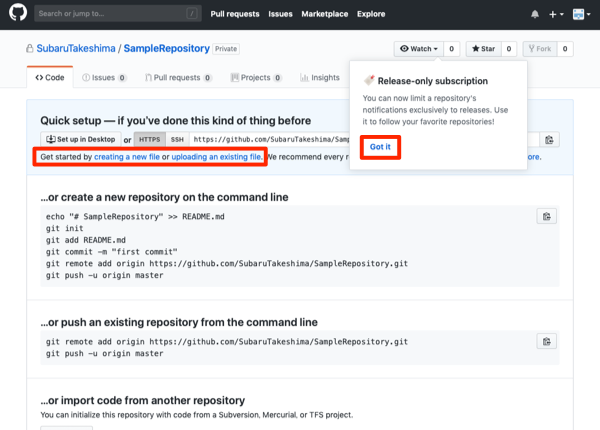This screenshot has height=430, width=600.
Task: Go to Explore in top navigation
Action: tap(371, 14)
